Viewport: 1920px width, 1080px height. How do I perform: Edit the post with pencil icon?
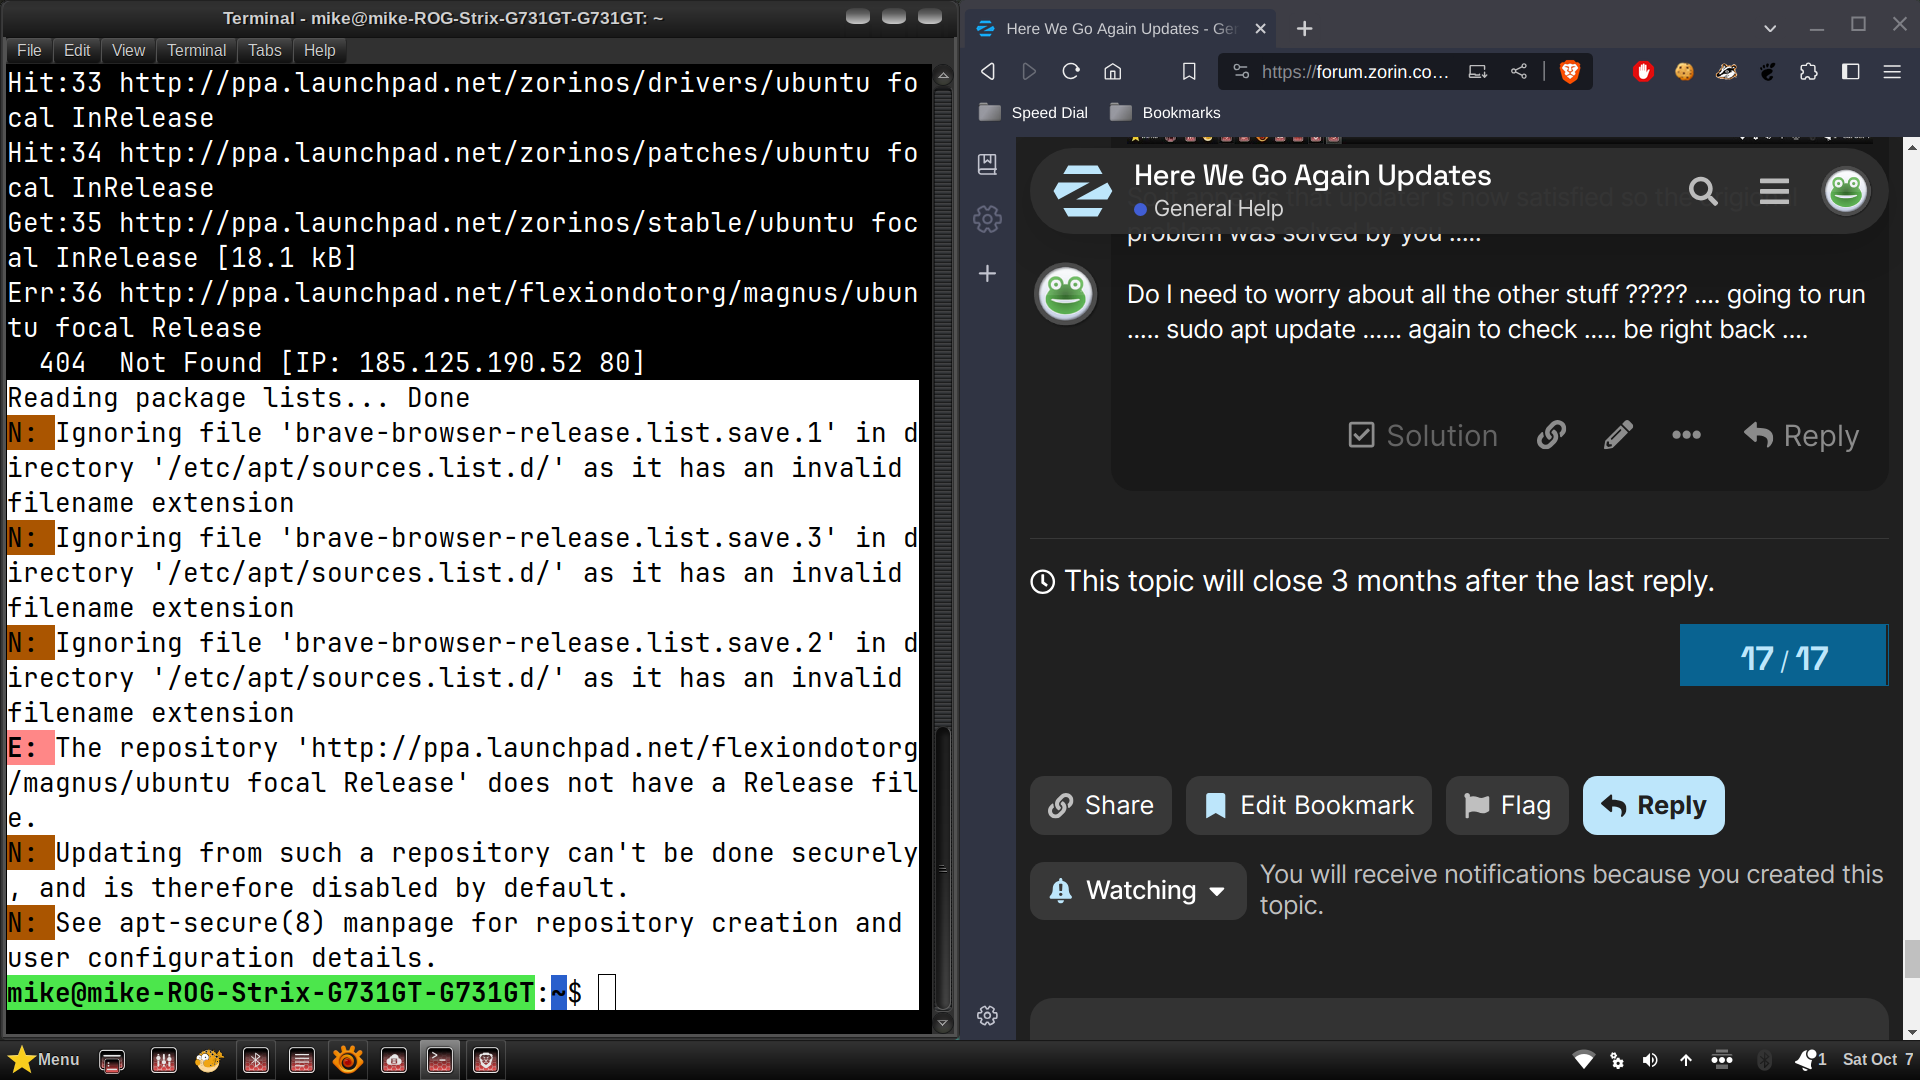click(x=1618, y=435)
